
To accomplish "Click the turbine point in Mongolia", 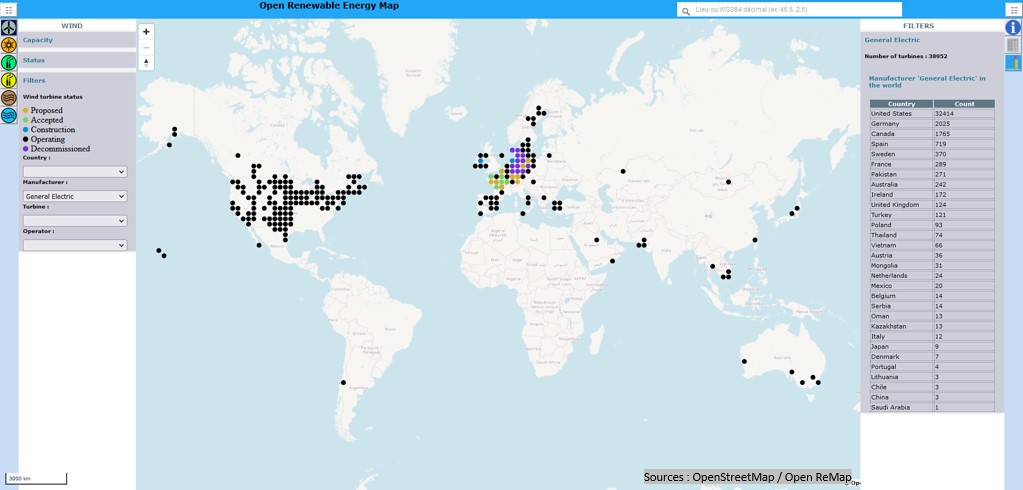I will pos(728,181).
